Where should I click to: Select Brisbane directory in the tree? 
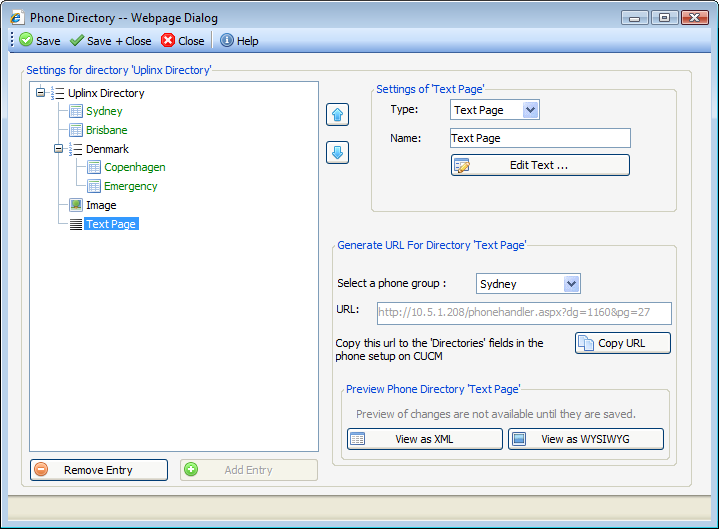pyautogui.click(x=106, y=130)
